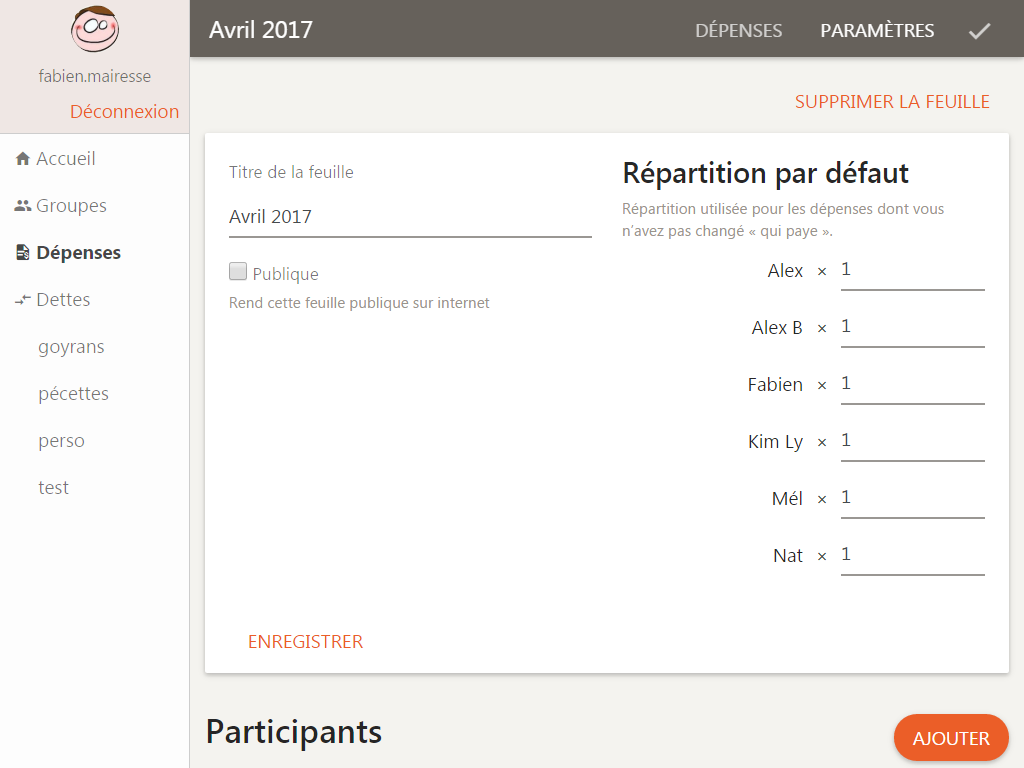This screenshot has width=1024, height=768.
Task: Click the share field for Alex
Action: point(912,270)
